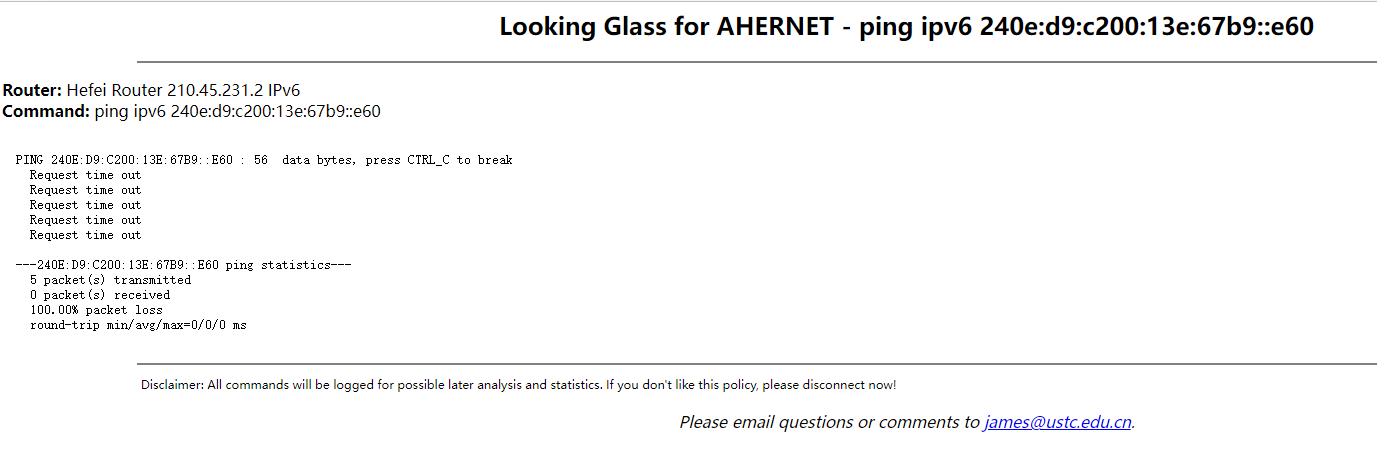Image resolution: width=1377 pixels, height=474 pixels.
Task: Click the Please email questions or comments text
Action: pyautogui.click(x=829, y=422)
